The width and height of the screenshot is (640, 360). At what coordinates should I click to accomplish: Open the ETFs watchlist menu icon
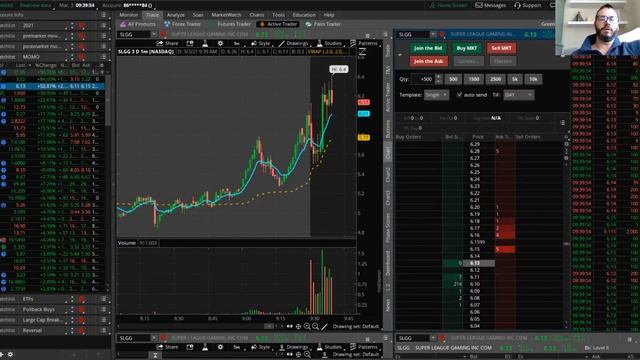[x=103, y=299]
